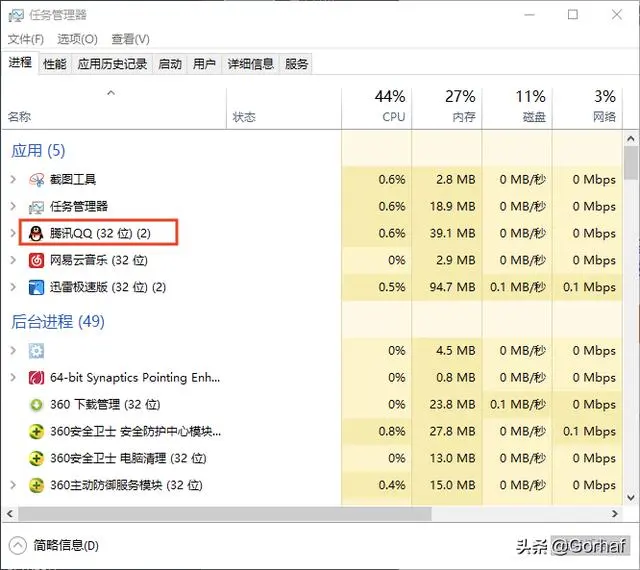The height and width of the screenshot is (570, 640).
Task: Expand the 网易云音乐 row
Action: coord(13,260)
